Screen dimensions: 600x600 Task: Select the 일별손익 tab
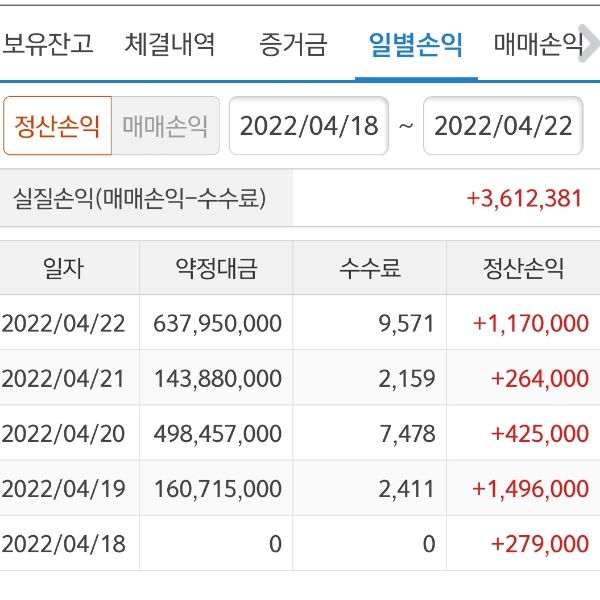pos(415,44)
